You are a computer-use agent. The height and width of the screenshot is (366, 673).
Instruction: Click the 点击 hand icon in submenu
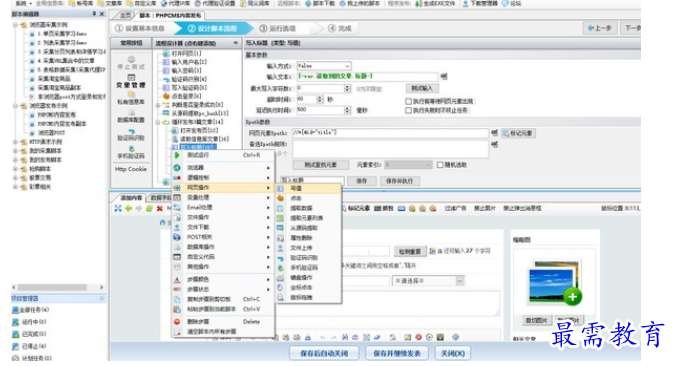click(x=280, y=198)
